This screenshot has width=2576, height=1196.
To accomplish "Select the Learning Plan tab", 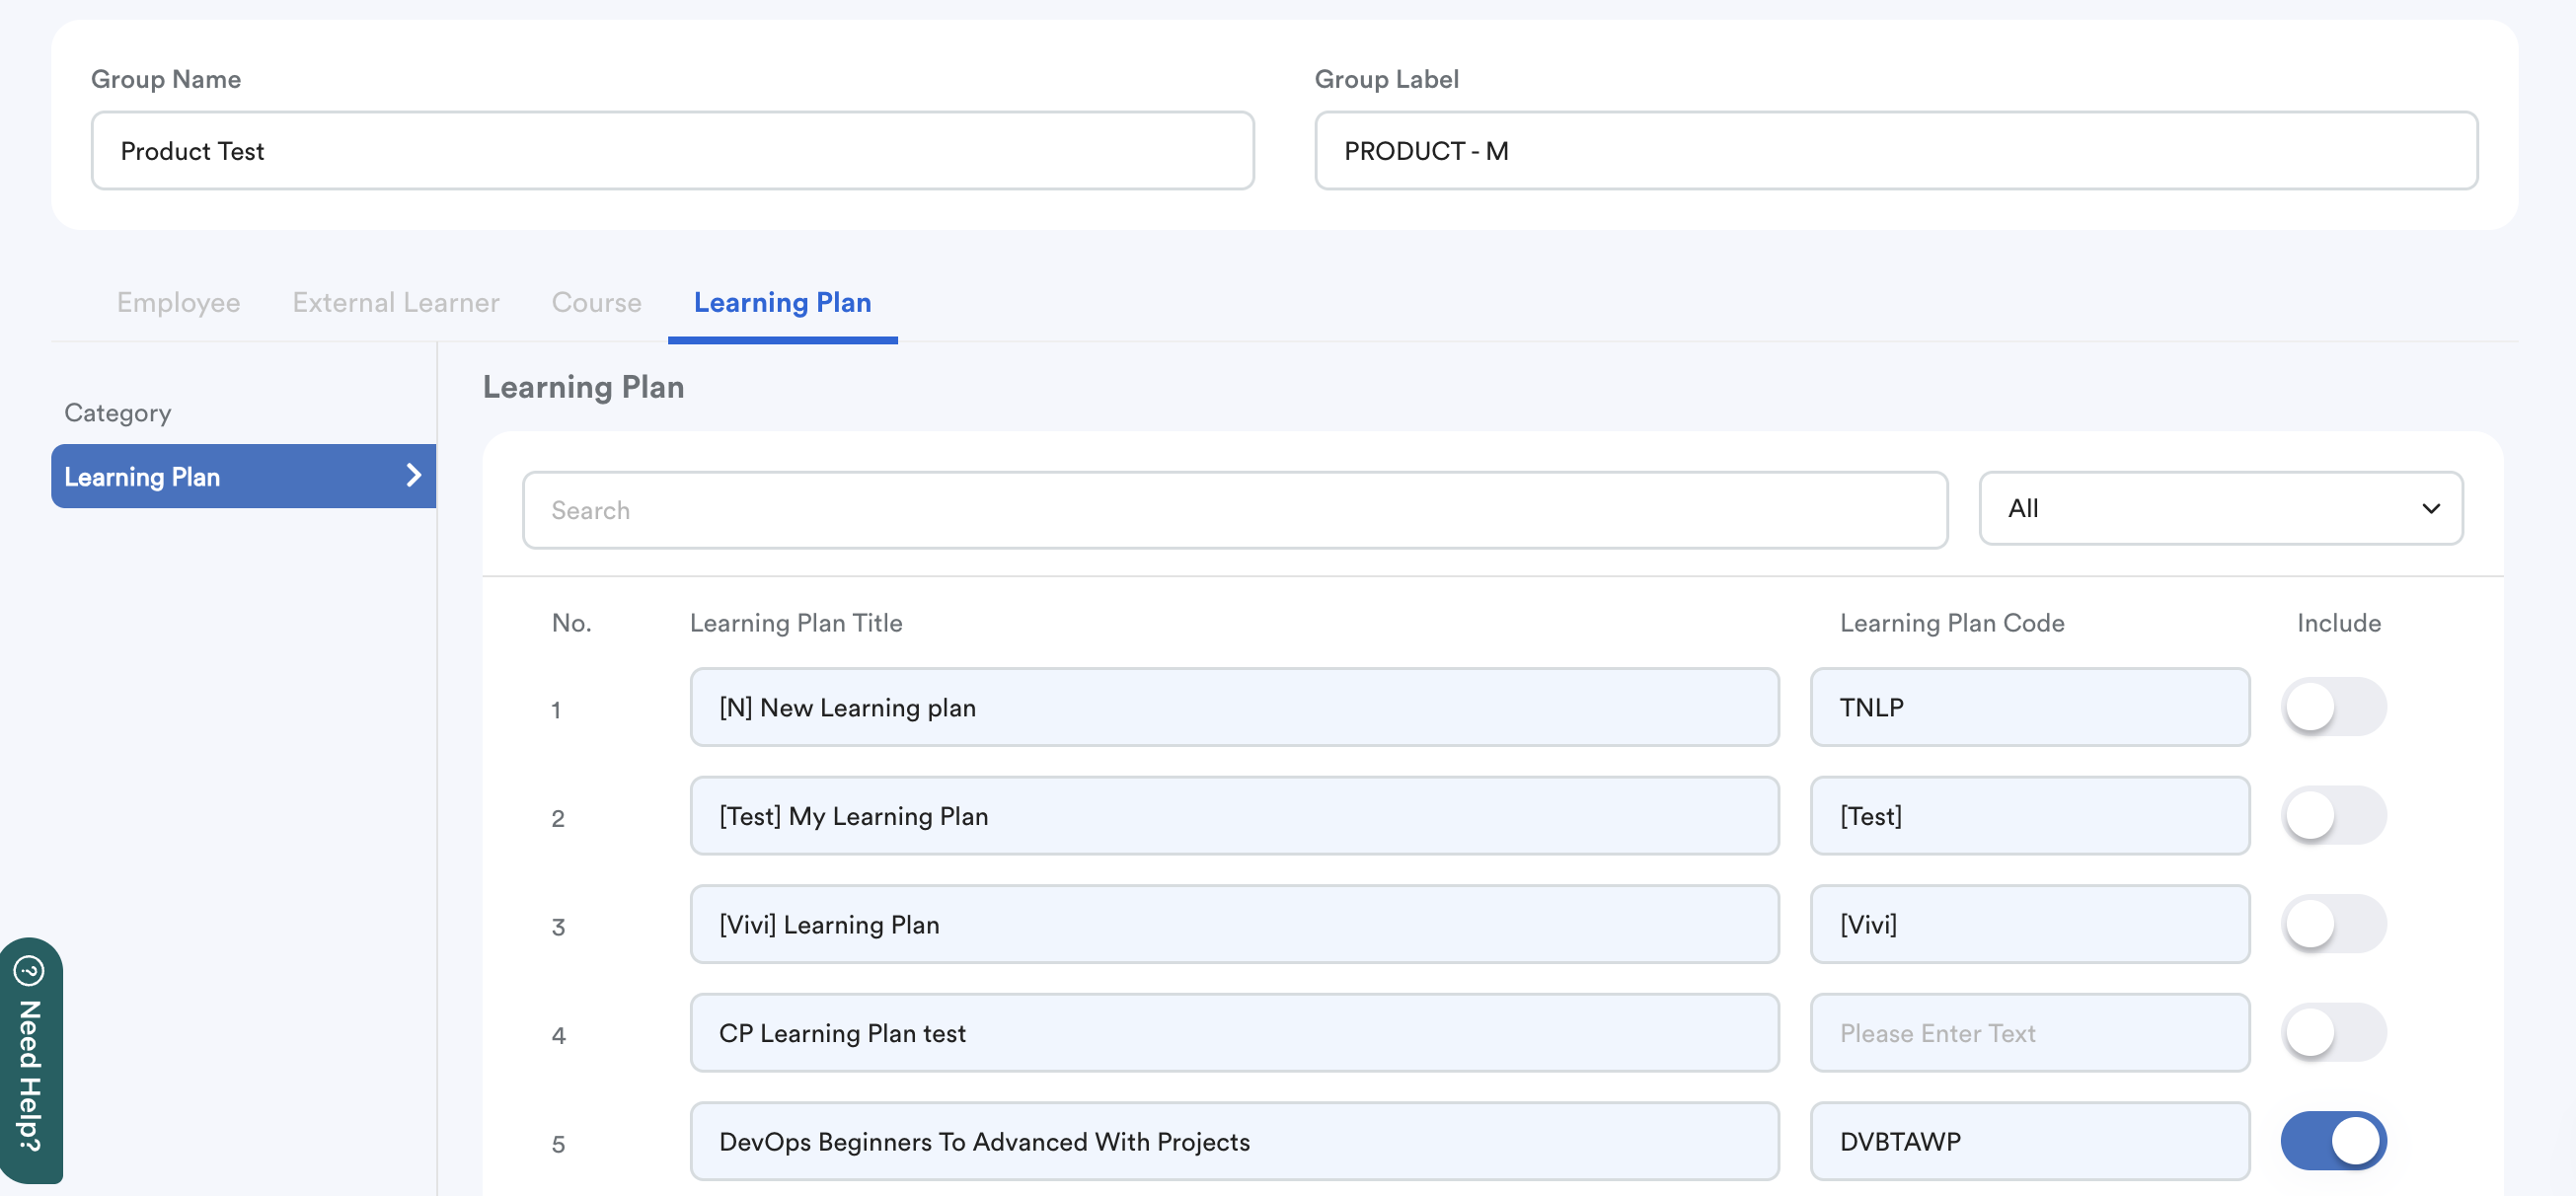I will (782, 302).
